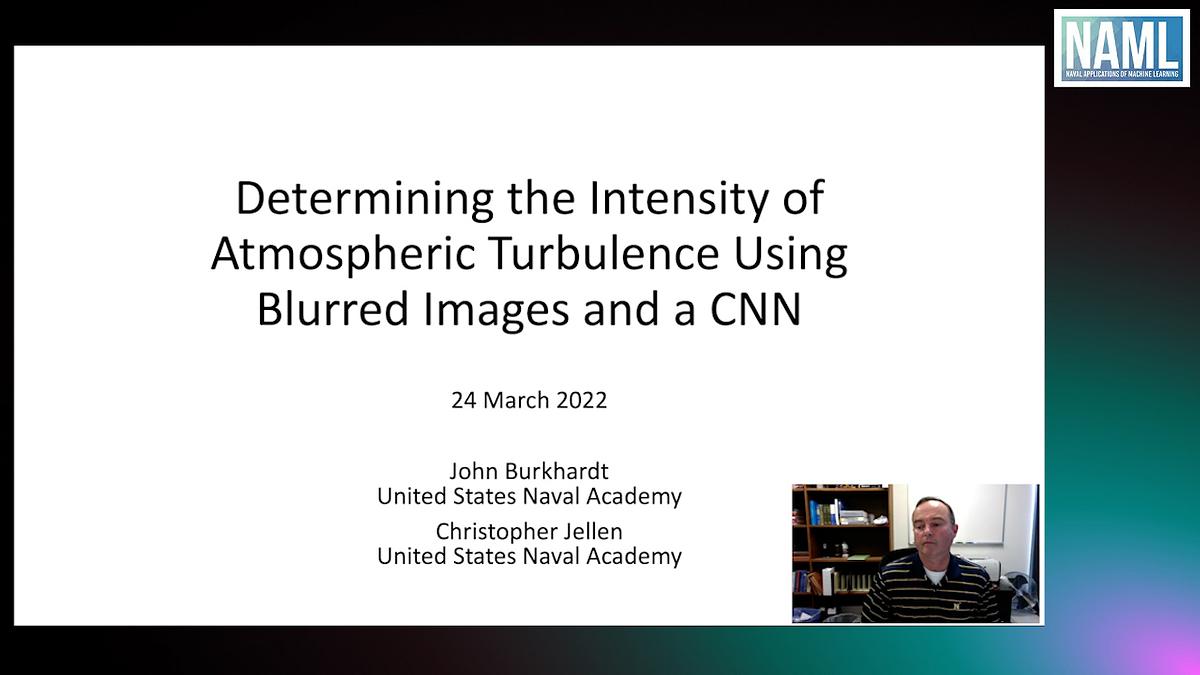Image resolution: width=1200 pixels, height=675 pixels.
Task: Select the presenter webcam thumbnail
Action: click(915, 553)
